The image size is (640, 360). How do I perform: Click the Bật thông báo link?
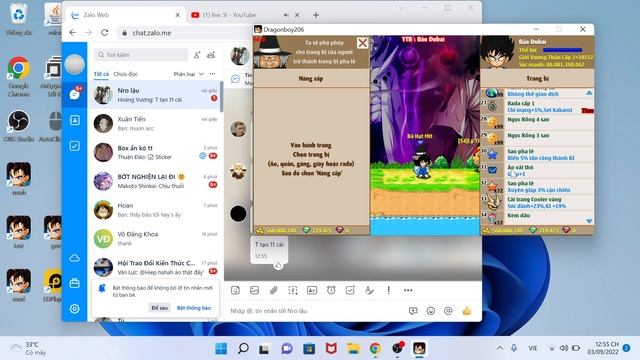(193, 308)
